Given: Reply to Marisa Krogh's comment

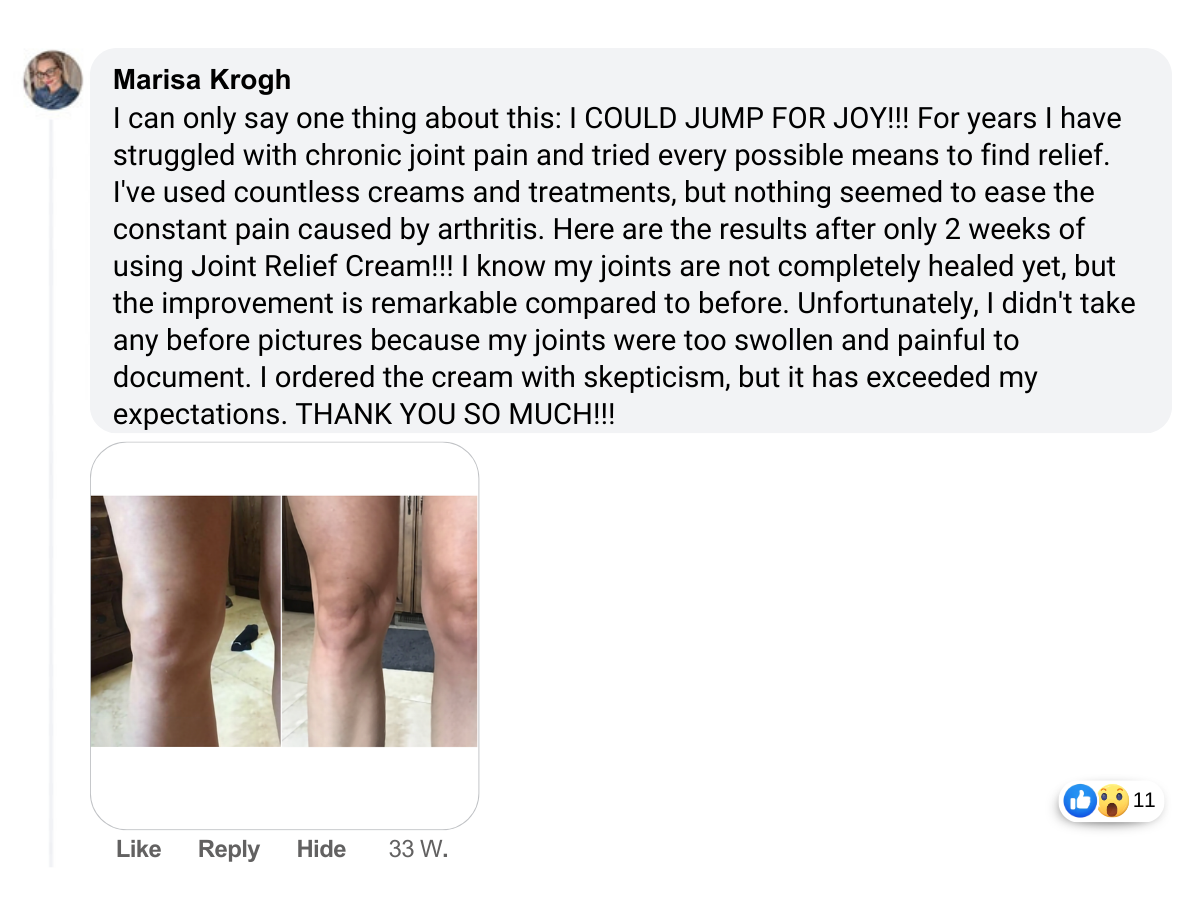Looking at the screenshot, I should (229, 849).
